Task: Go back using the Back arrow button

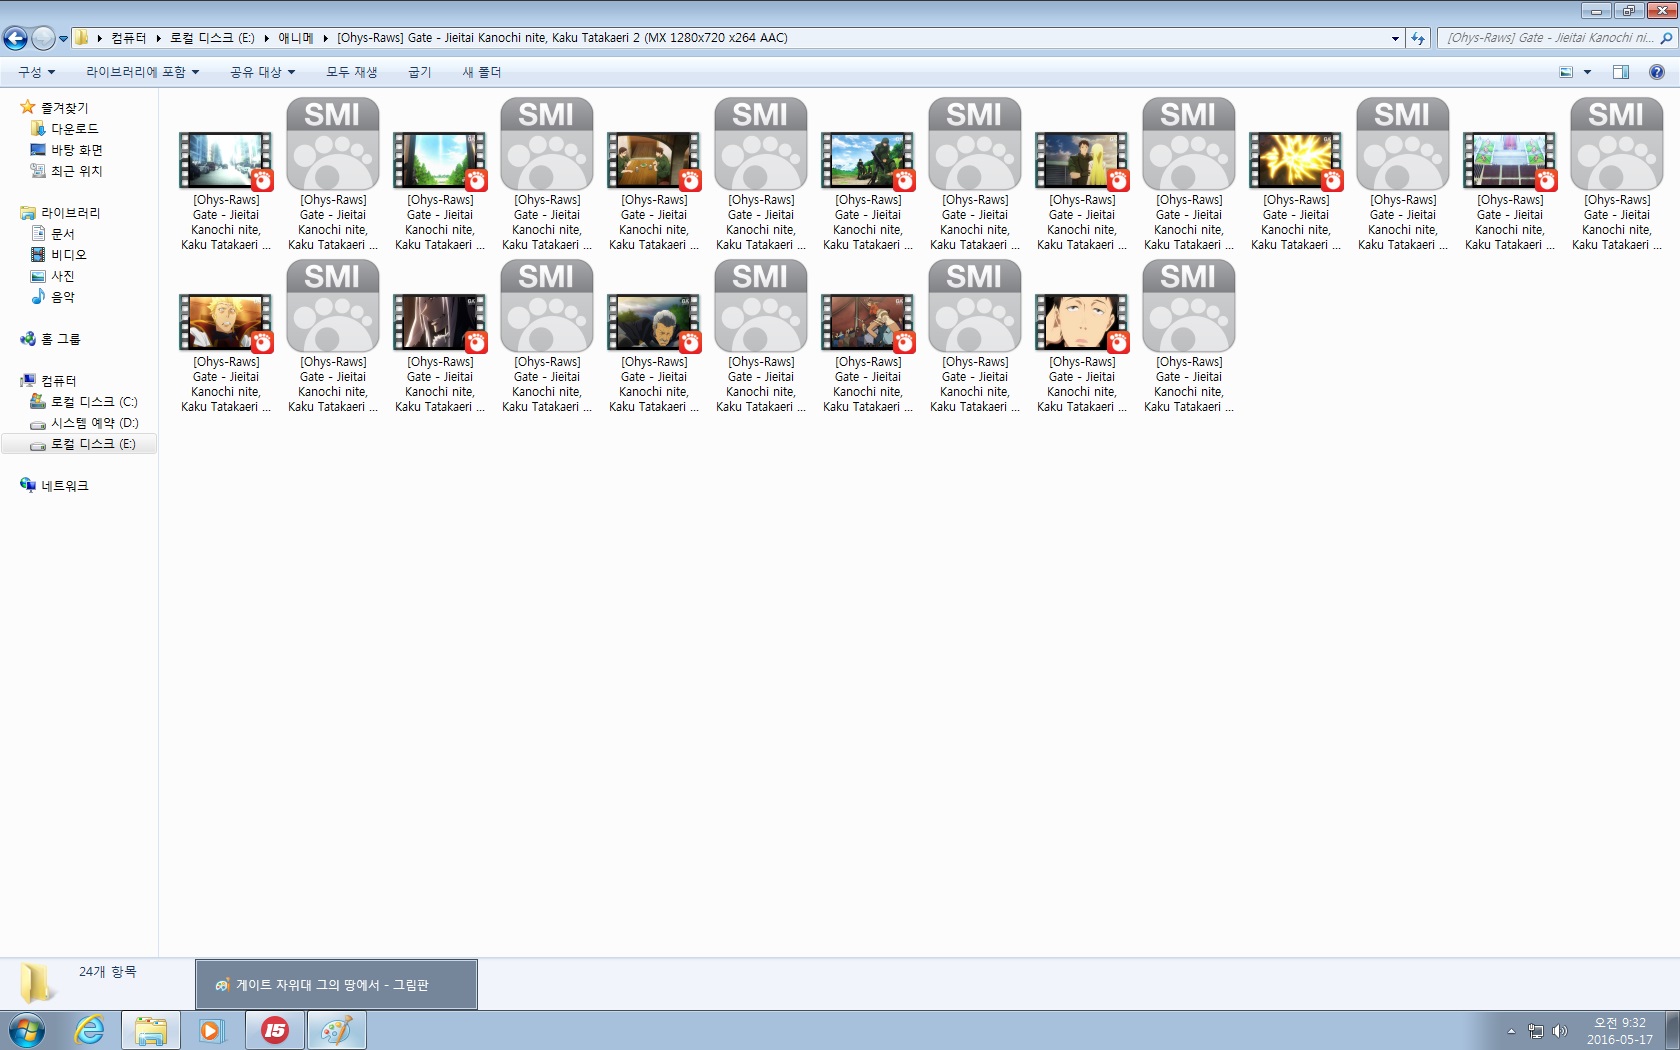Action: point(15,38)
